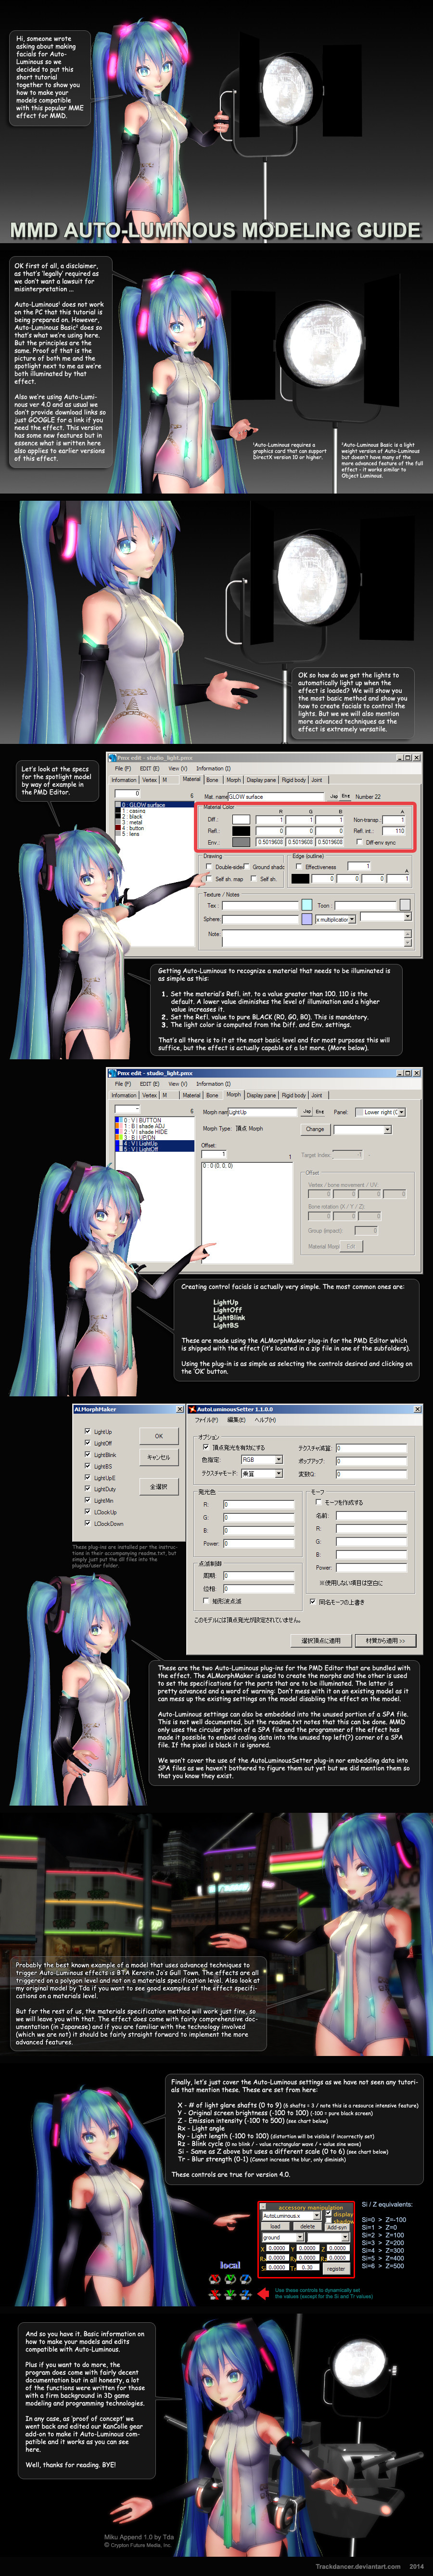Select '3 : metal' material row
This screenshot has width=433, height=2576.
(155, 822)
